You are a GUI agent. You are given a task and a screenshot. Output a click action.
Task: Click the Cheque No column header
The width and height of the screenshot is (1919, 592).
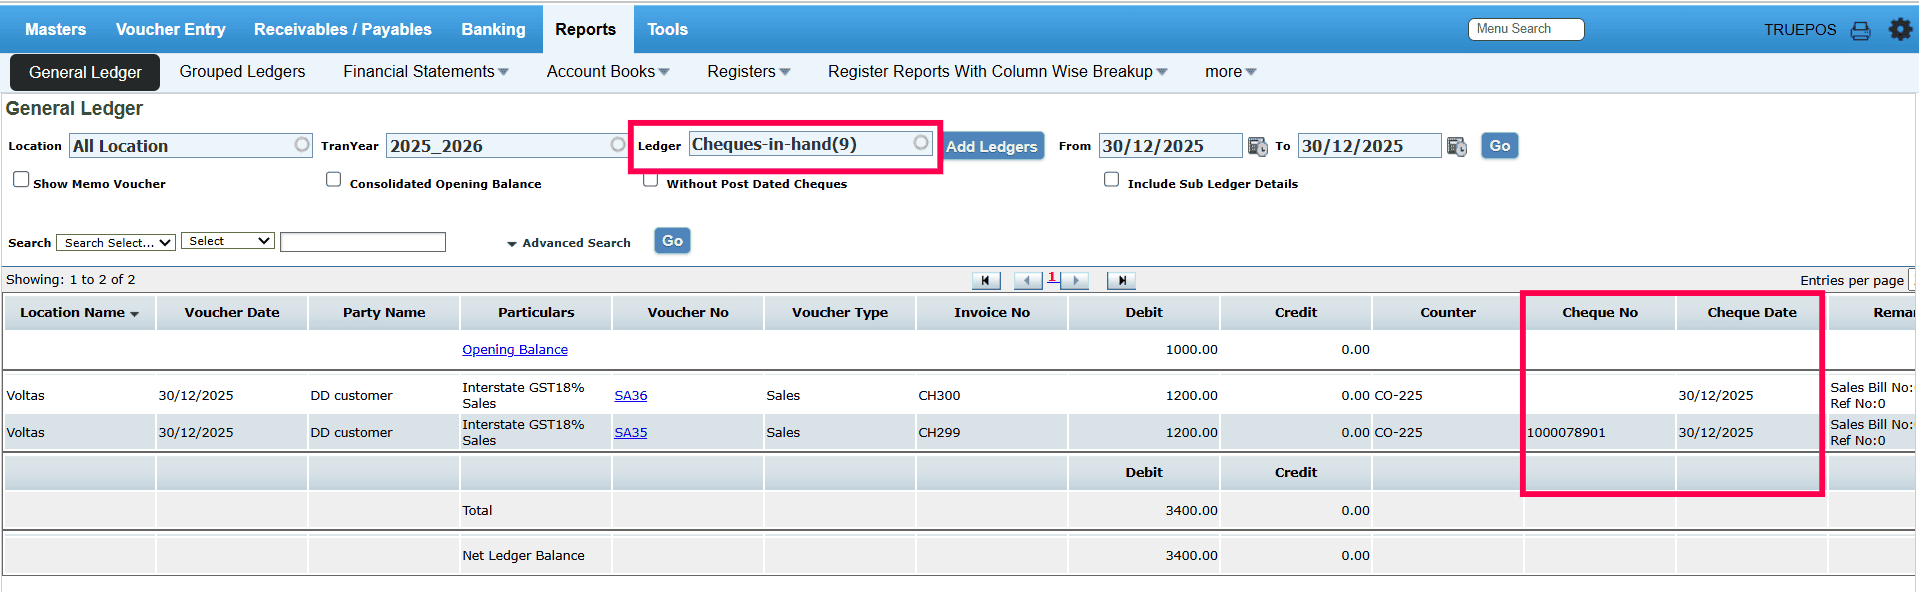[x=1600, y=313]
